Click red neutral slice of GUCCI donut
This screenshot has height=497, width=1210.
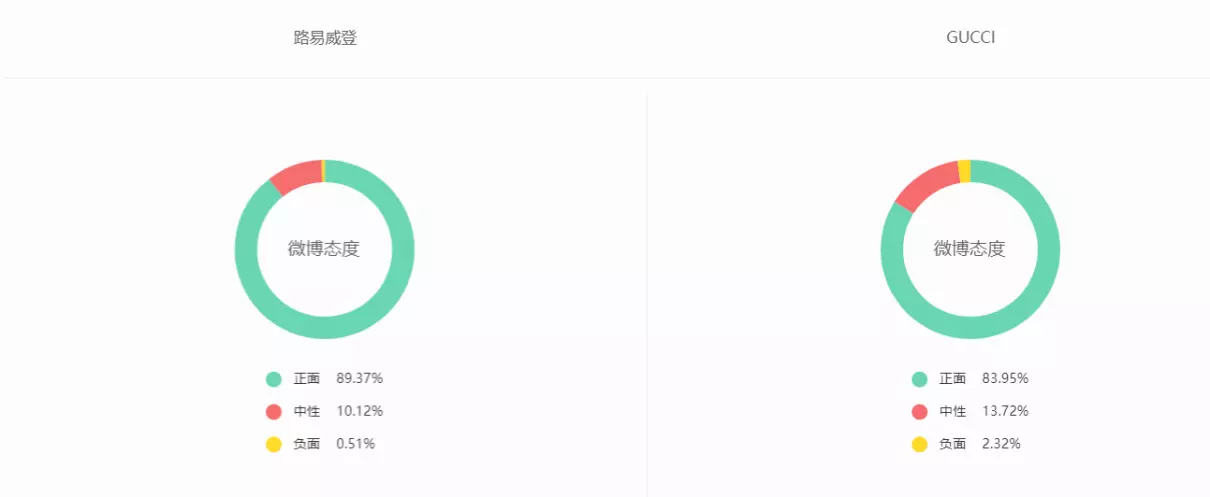(x=926, y=185)
